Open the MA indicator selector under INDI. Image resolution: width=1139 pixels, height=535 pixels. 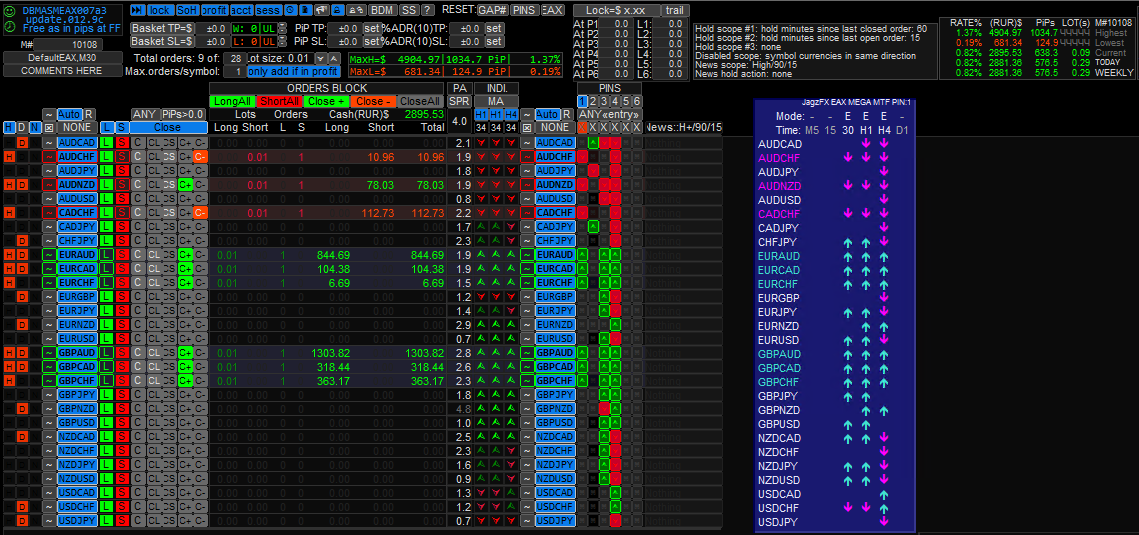(496, 101)
